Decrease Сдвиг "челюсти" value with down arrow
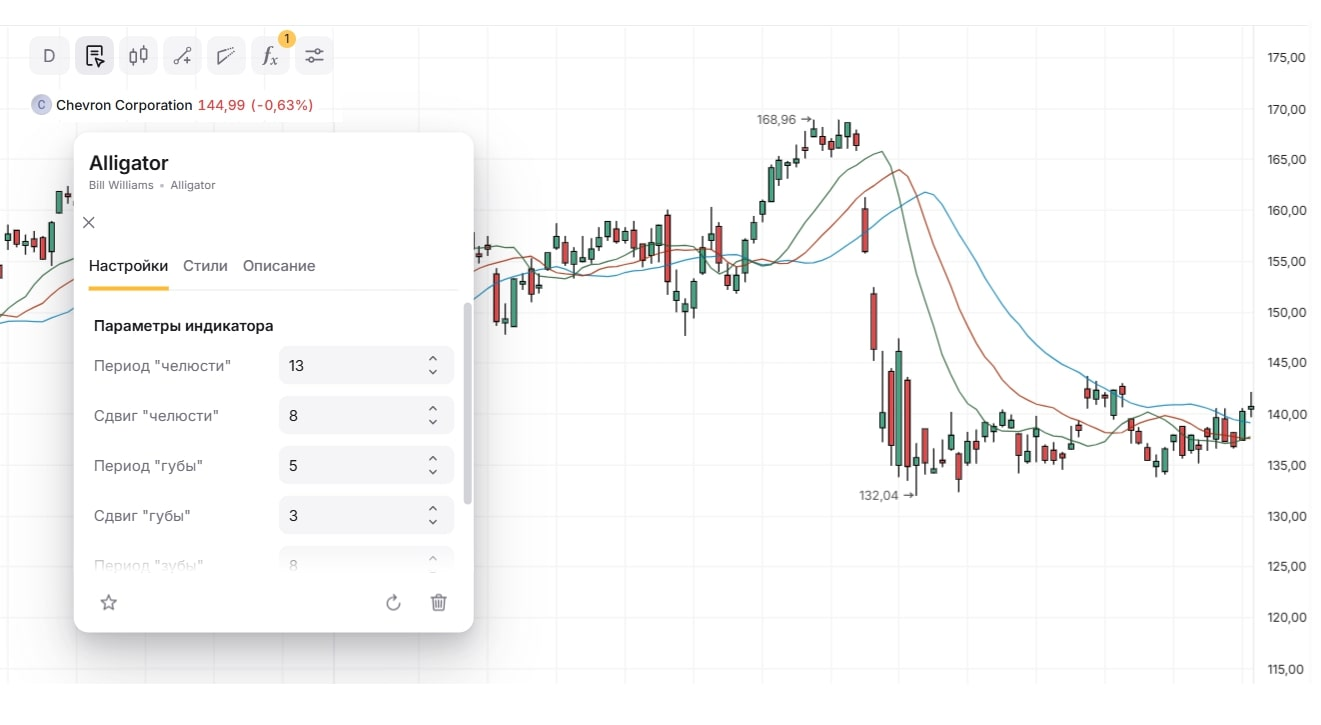The height and width of the screenshot is (725, 1321). [x=433, y=422]
